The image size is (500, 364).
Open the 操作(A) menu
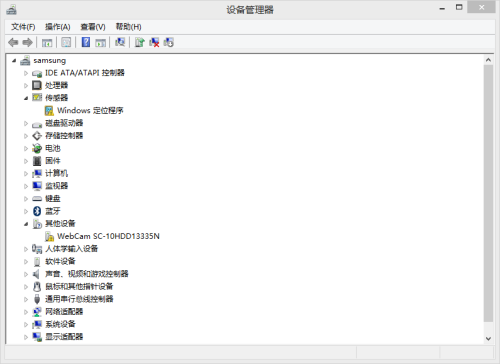pyautogui.click(x=58, y=27)
